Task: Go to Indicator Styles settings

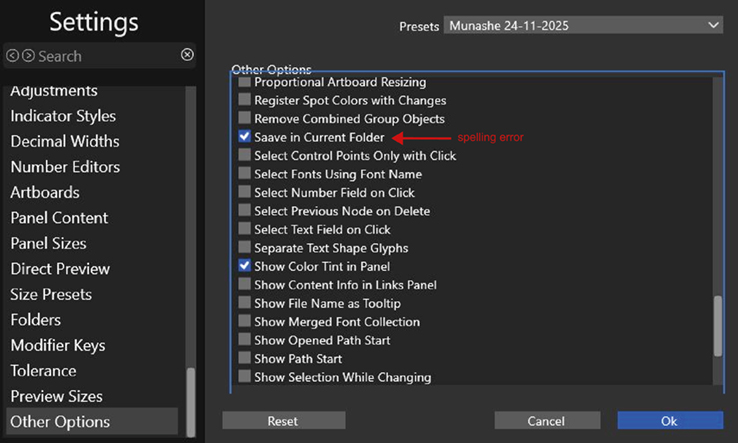Action: [63, 116]
